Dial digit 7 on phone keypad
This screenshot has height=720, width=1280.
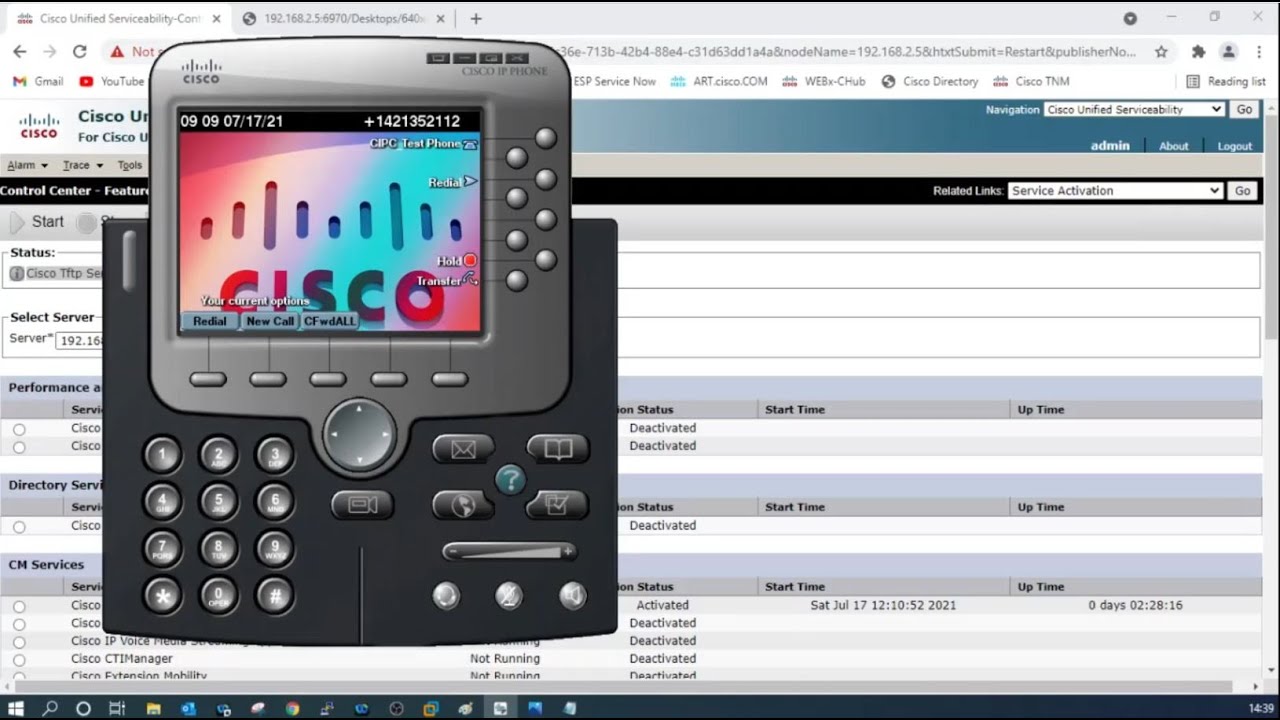(x=162, y=548)
